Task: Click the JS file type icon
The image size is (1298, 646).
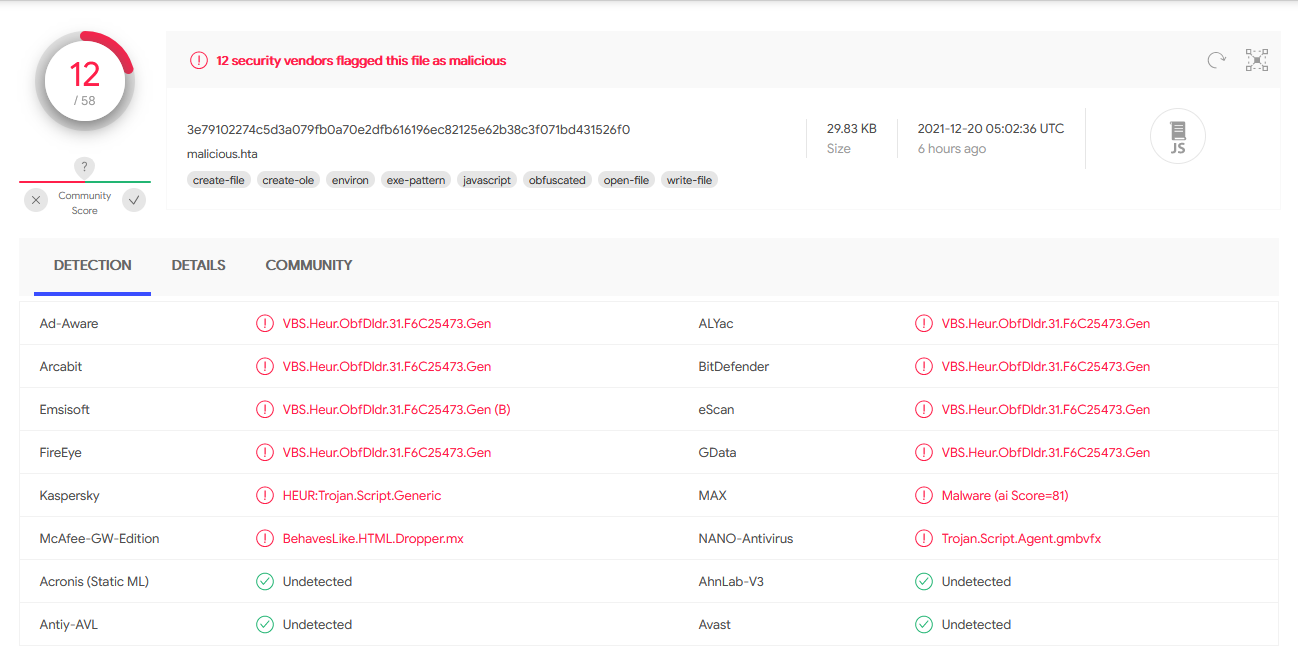Action: pos(1177,136)
